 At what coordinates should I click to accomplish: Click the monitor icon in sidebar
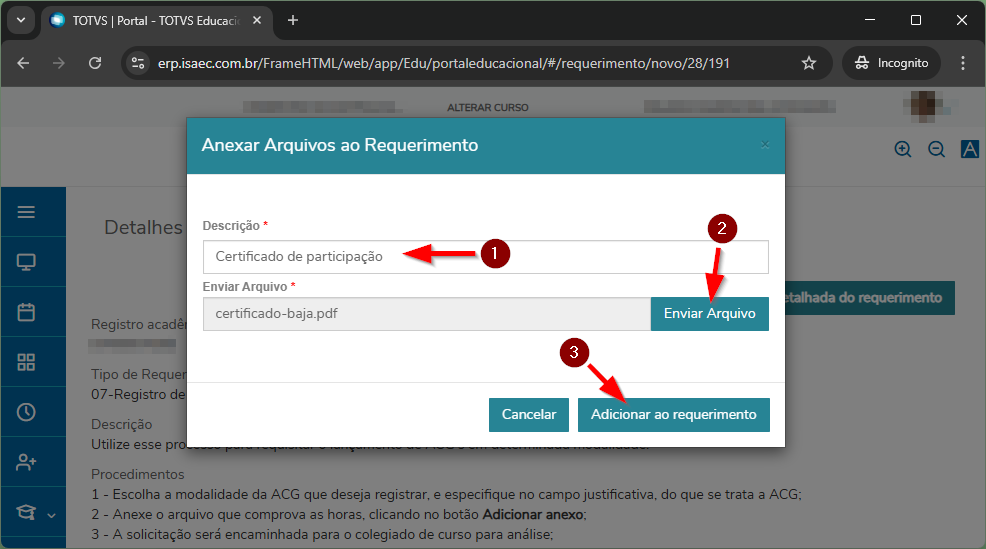coord(27,263)
